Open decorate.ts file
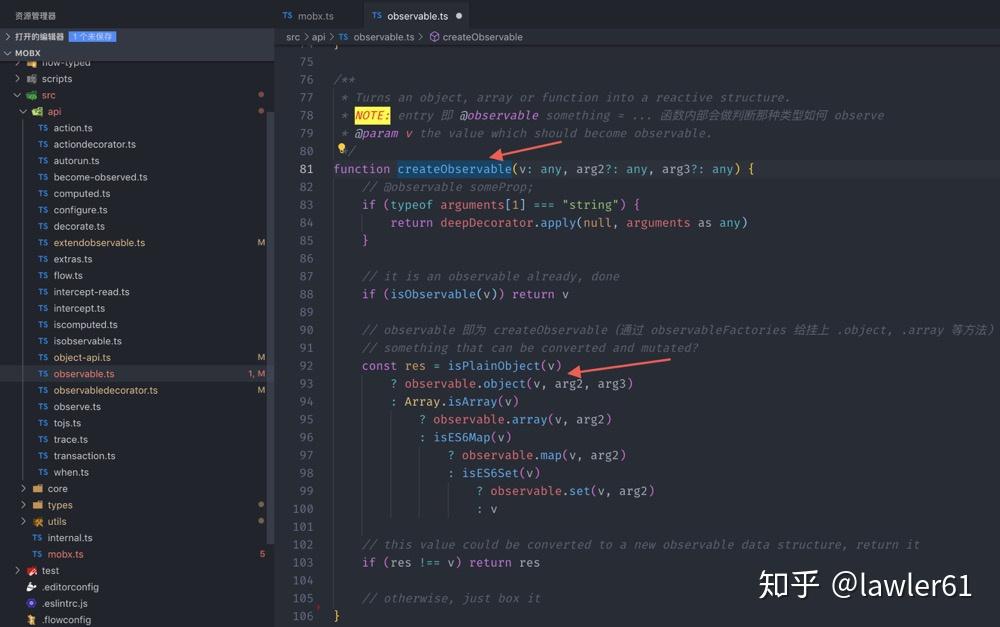 pos(79,226)
